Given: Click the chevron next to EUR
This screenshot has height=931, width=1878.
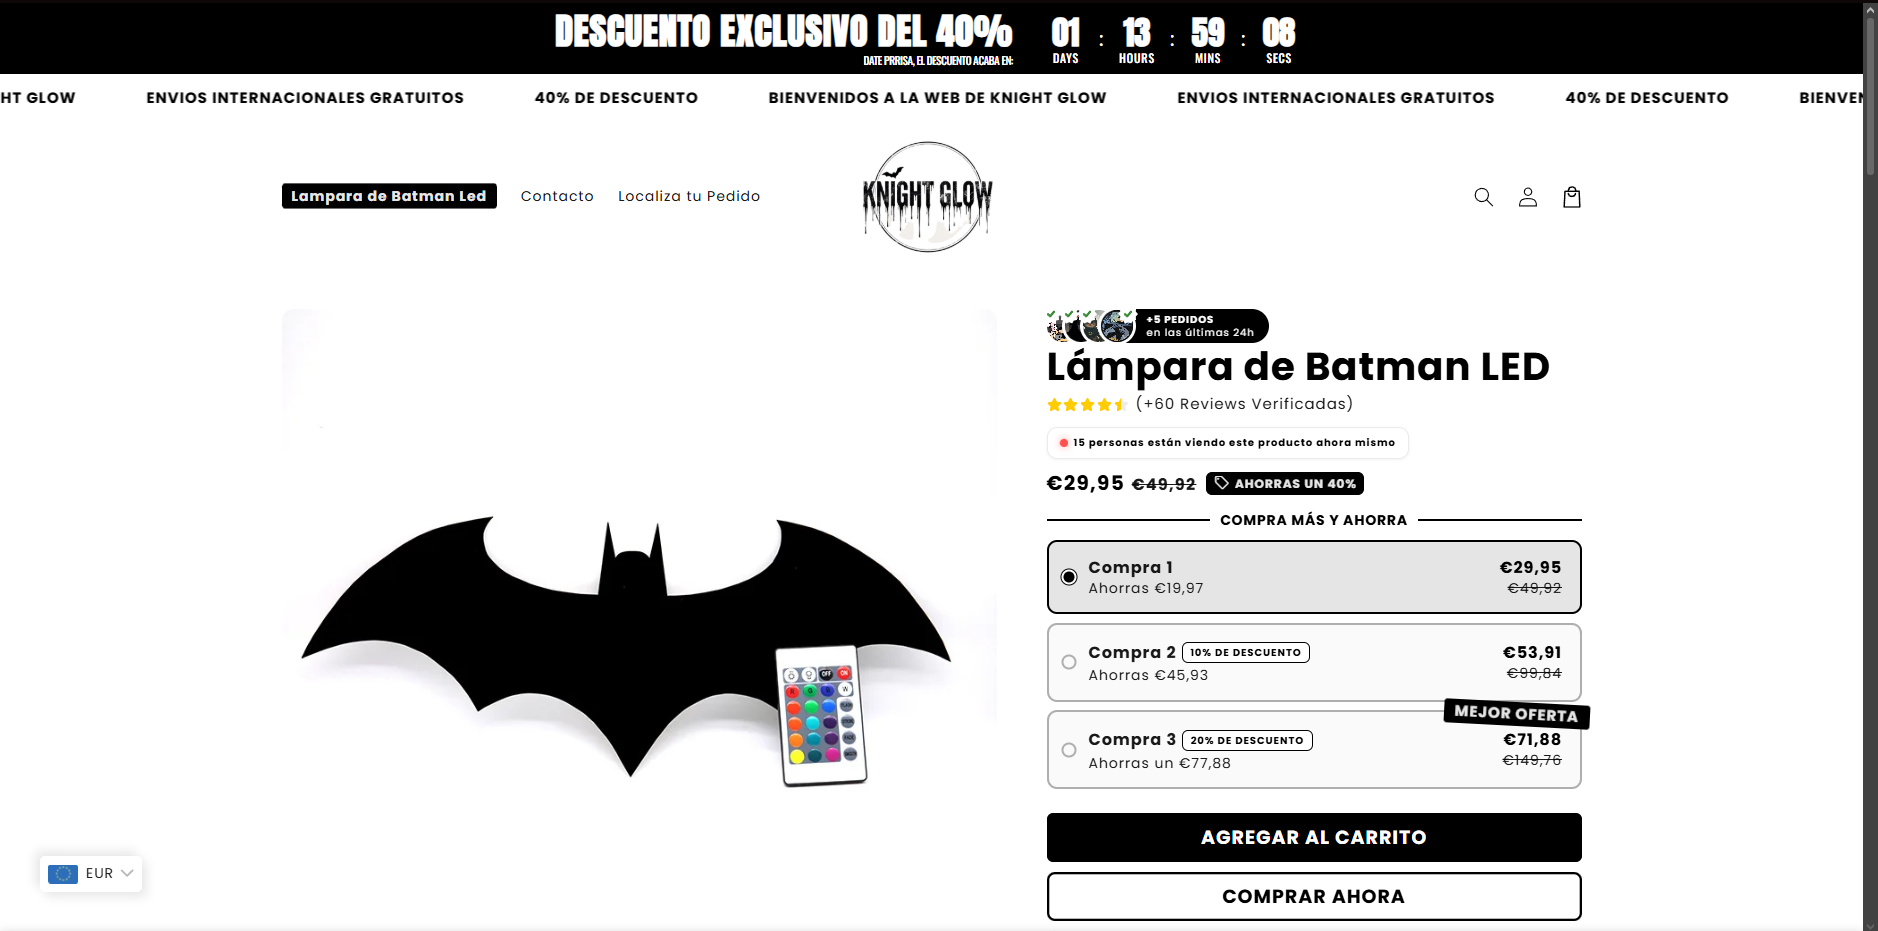Looking at the screenshot, I should (127, 874).
